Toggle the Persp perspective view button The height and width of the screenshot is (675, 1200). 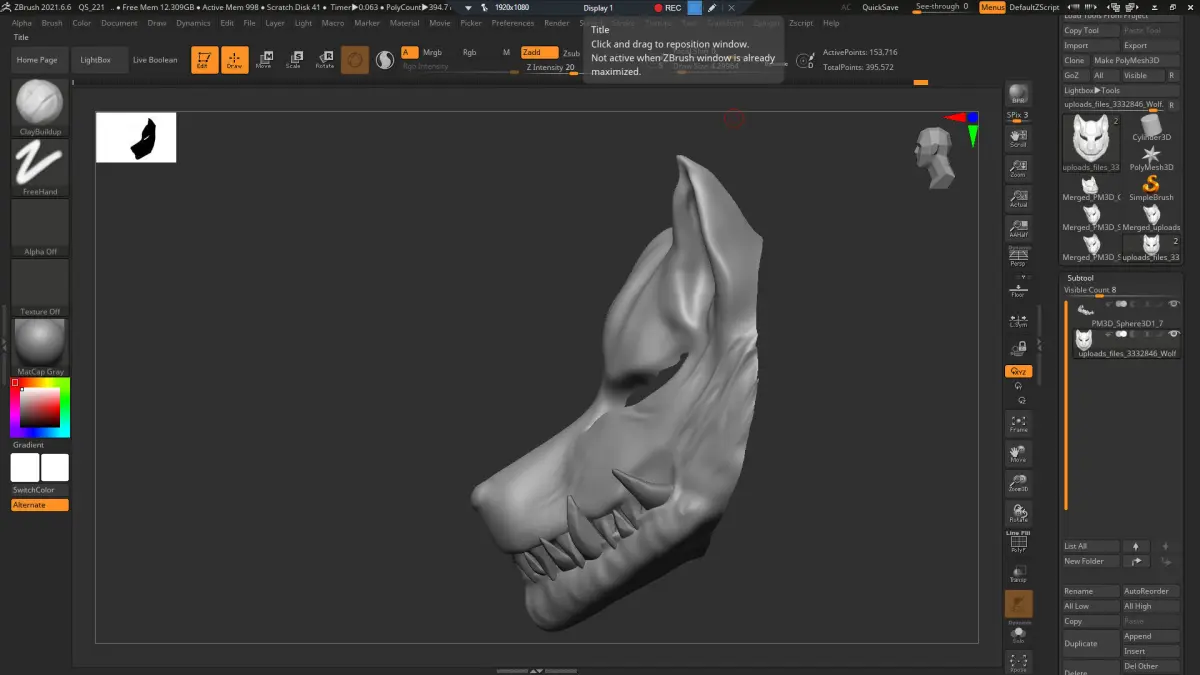(x=1018, y=258)
